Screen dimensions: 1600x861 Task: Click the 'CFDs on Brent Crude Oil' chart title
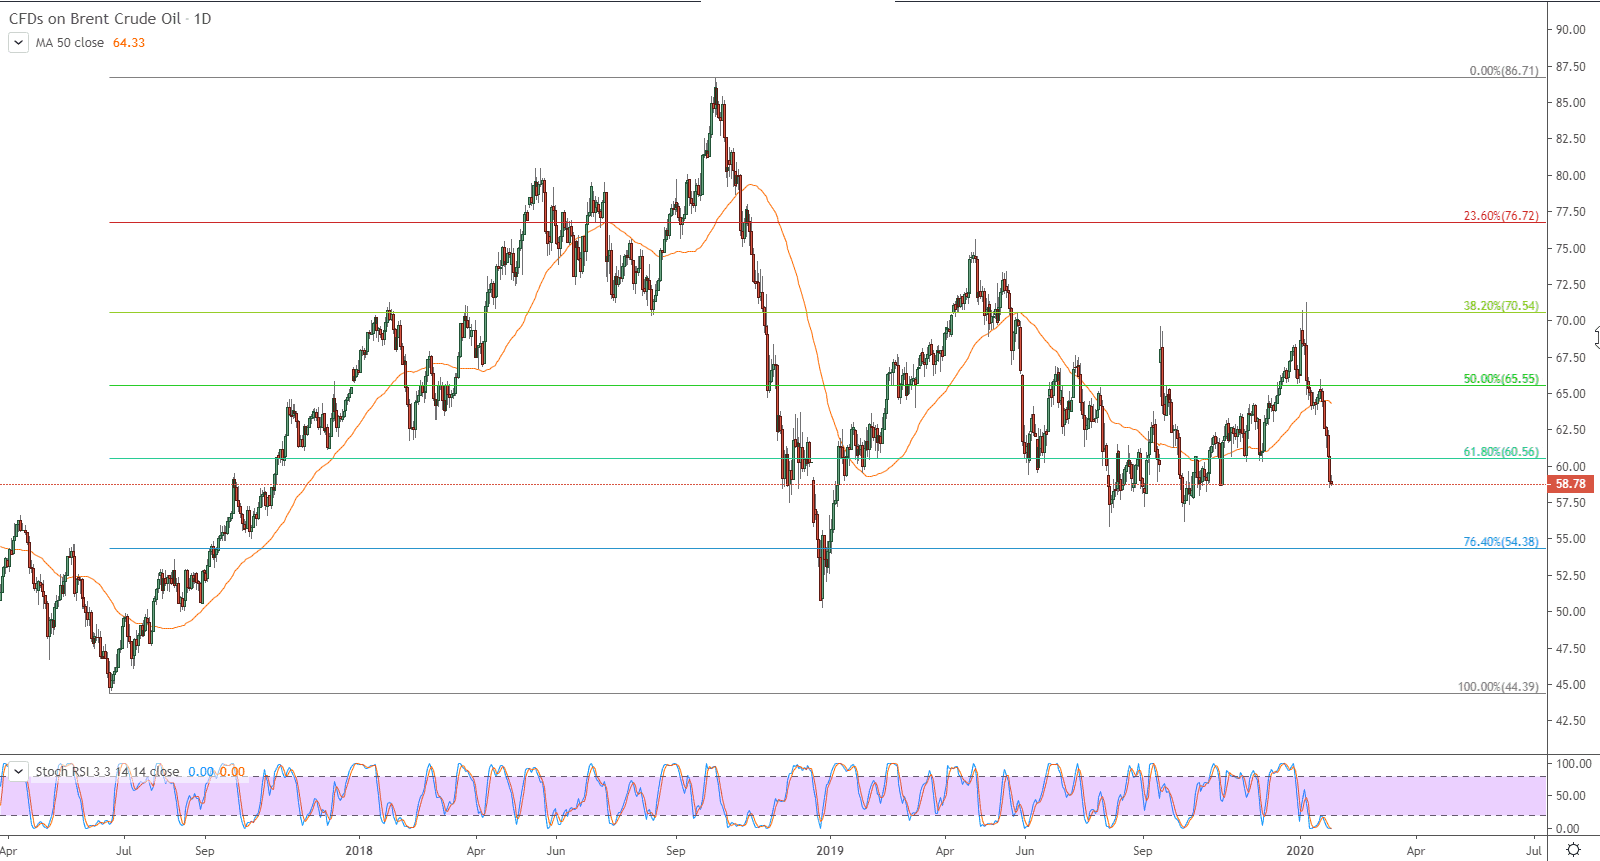[95, 18]
